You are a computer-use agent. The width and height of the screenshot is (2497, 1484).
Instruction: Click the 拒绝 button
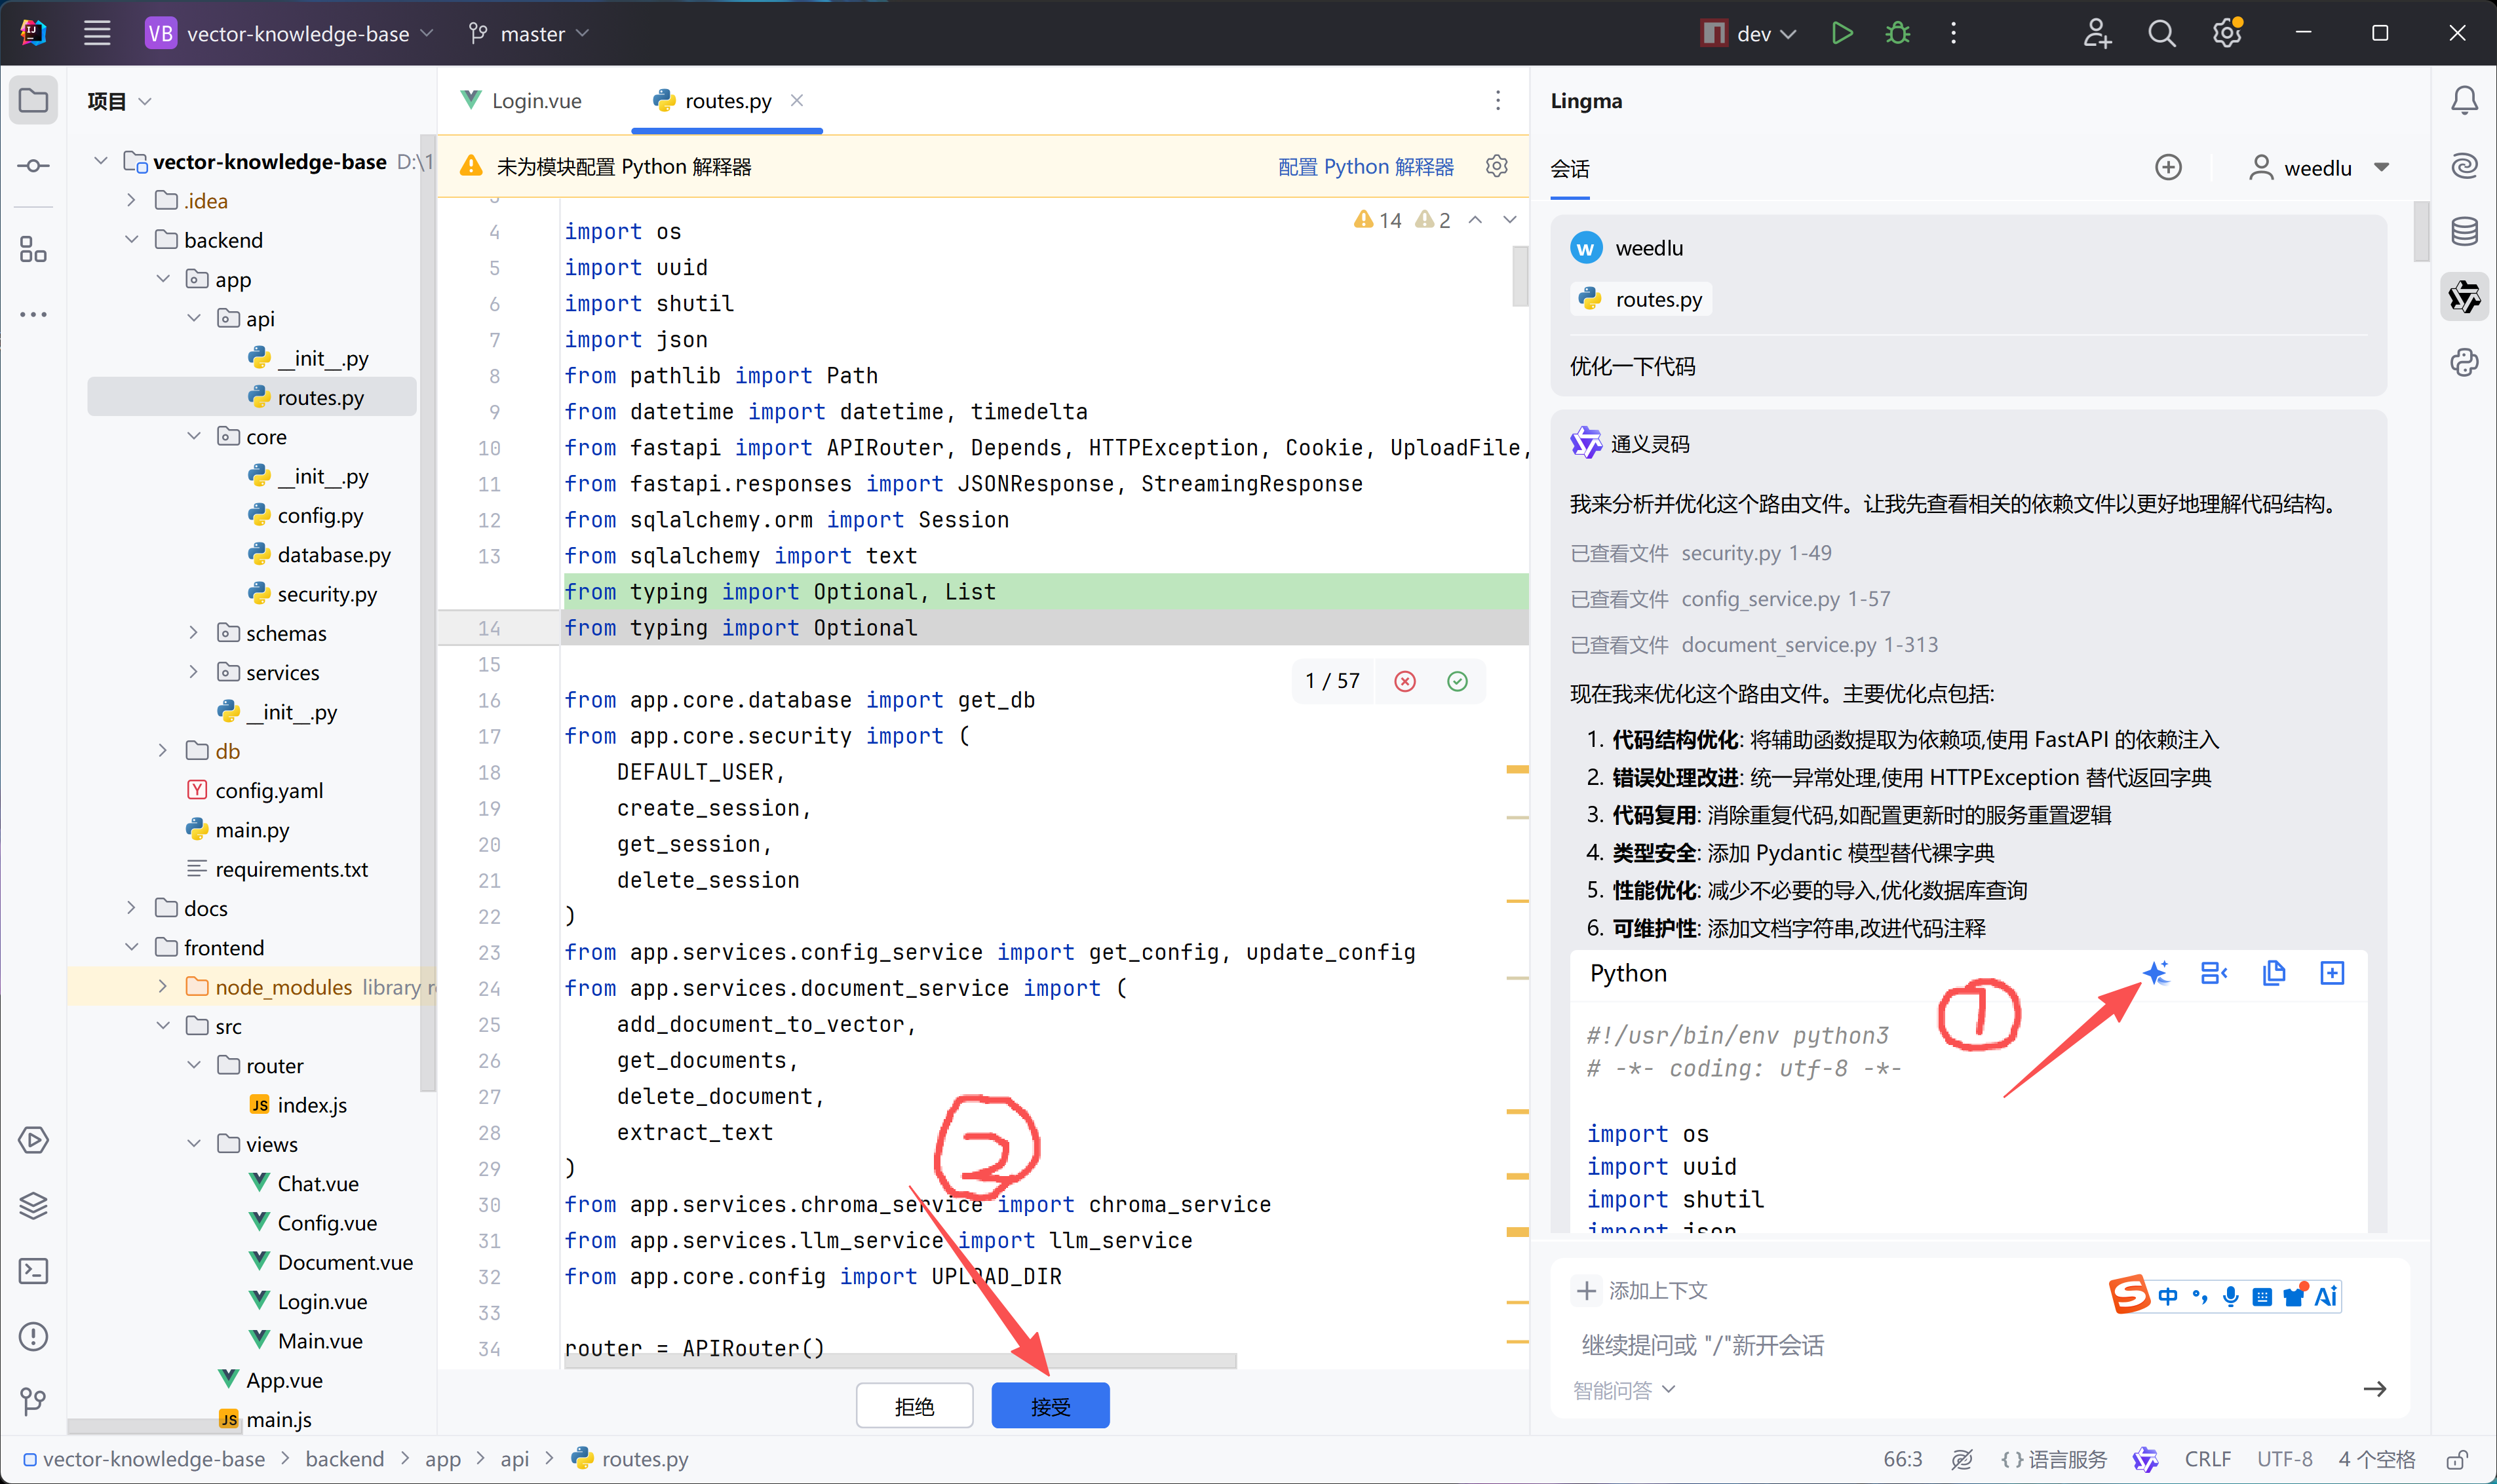(914, 1406)
